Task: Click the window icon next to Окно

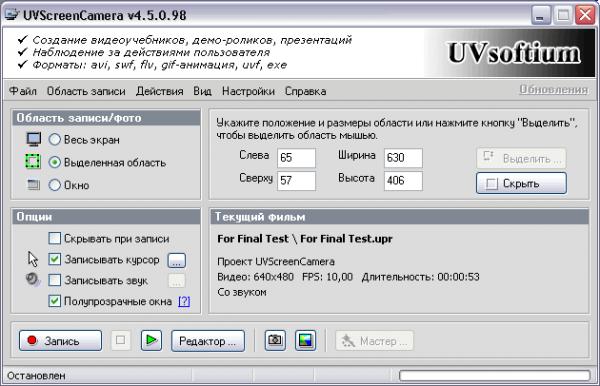Action: click(x=34, y=185)
